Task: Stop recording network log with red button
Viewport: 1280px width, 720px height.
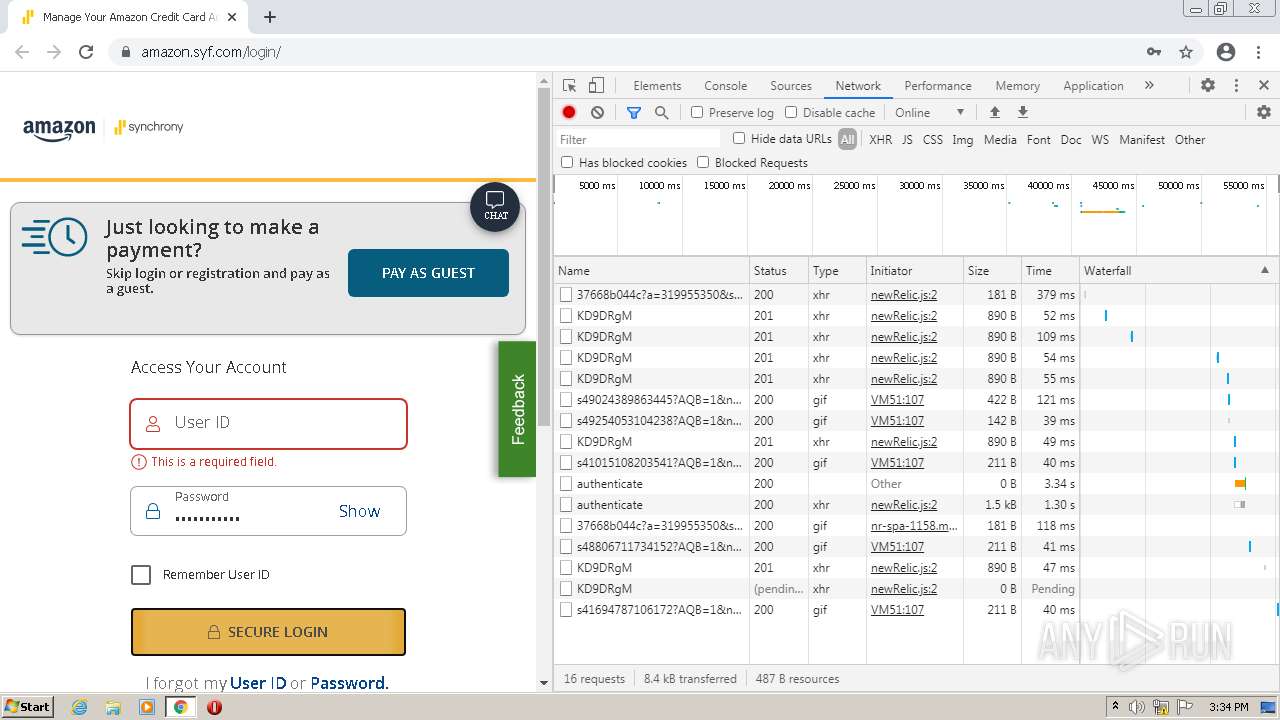Action: point(569,113)
